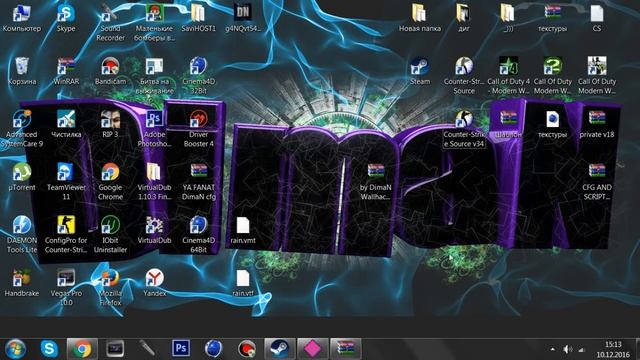
Task: Click the WinRAR taskbar button
Action: pyautogui.click(x=346, y=349)
